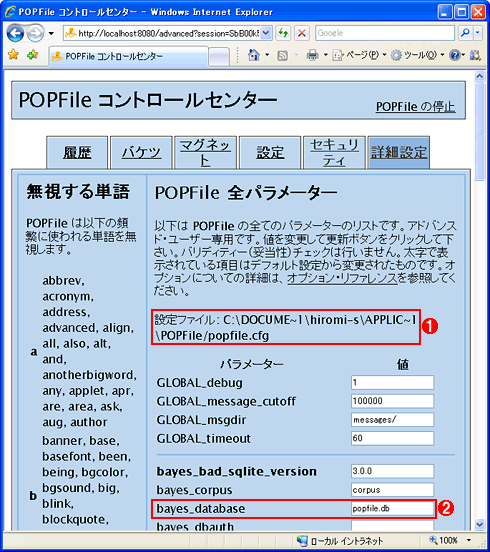Click the Print icon in toolbar

[312, 55]
